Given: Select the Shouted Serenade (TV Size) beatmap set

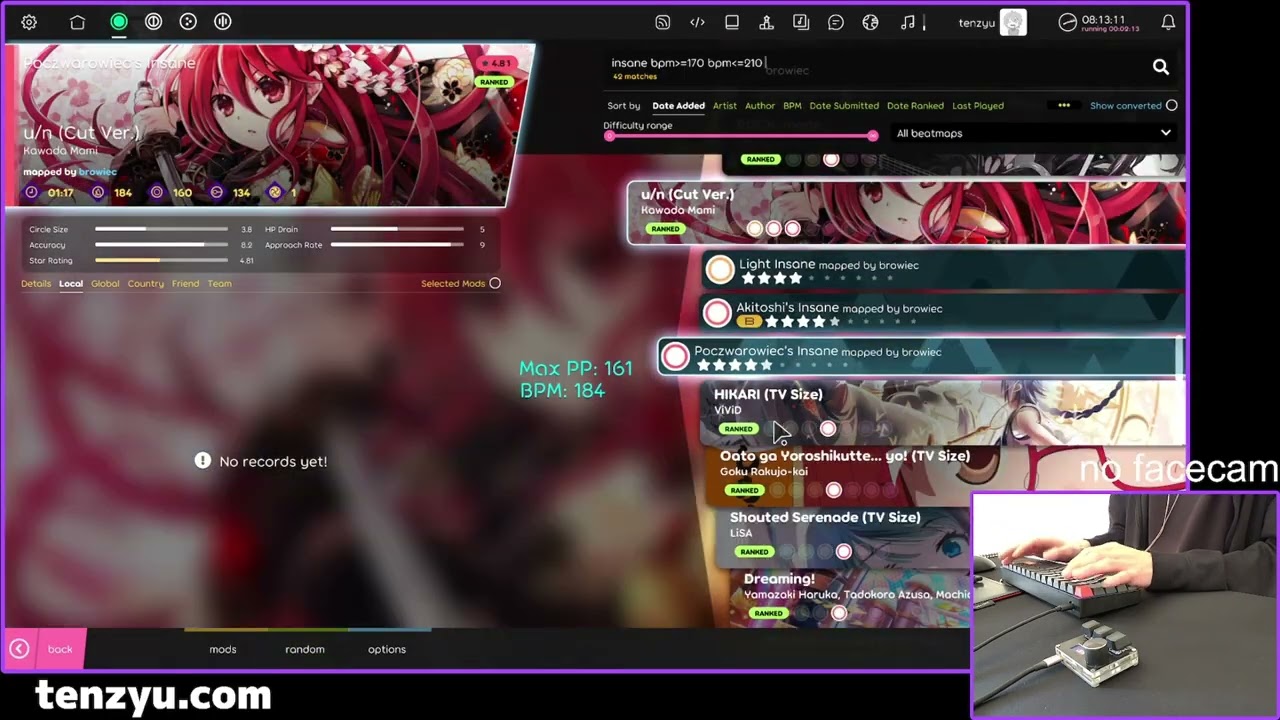Looking at the screenshot, I should click(842, 535).
